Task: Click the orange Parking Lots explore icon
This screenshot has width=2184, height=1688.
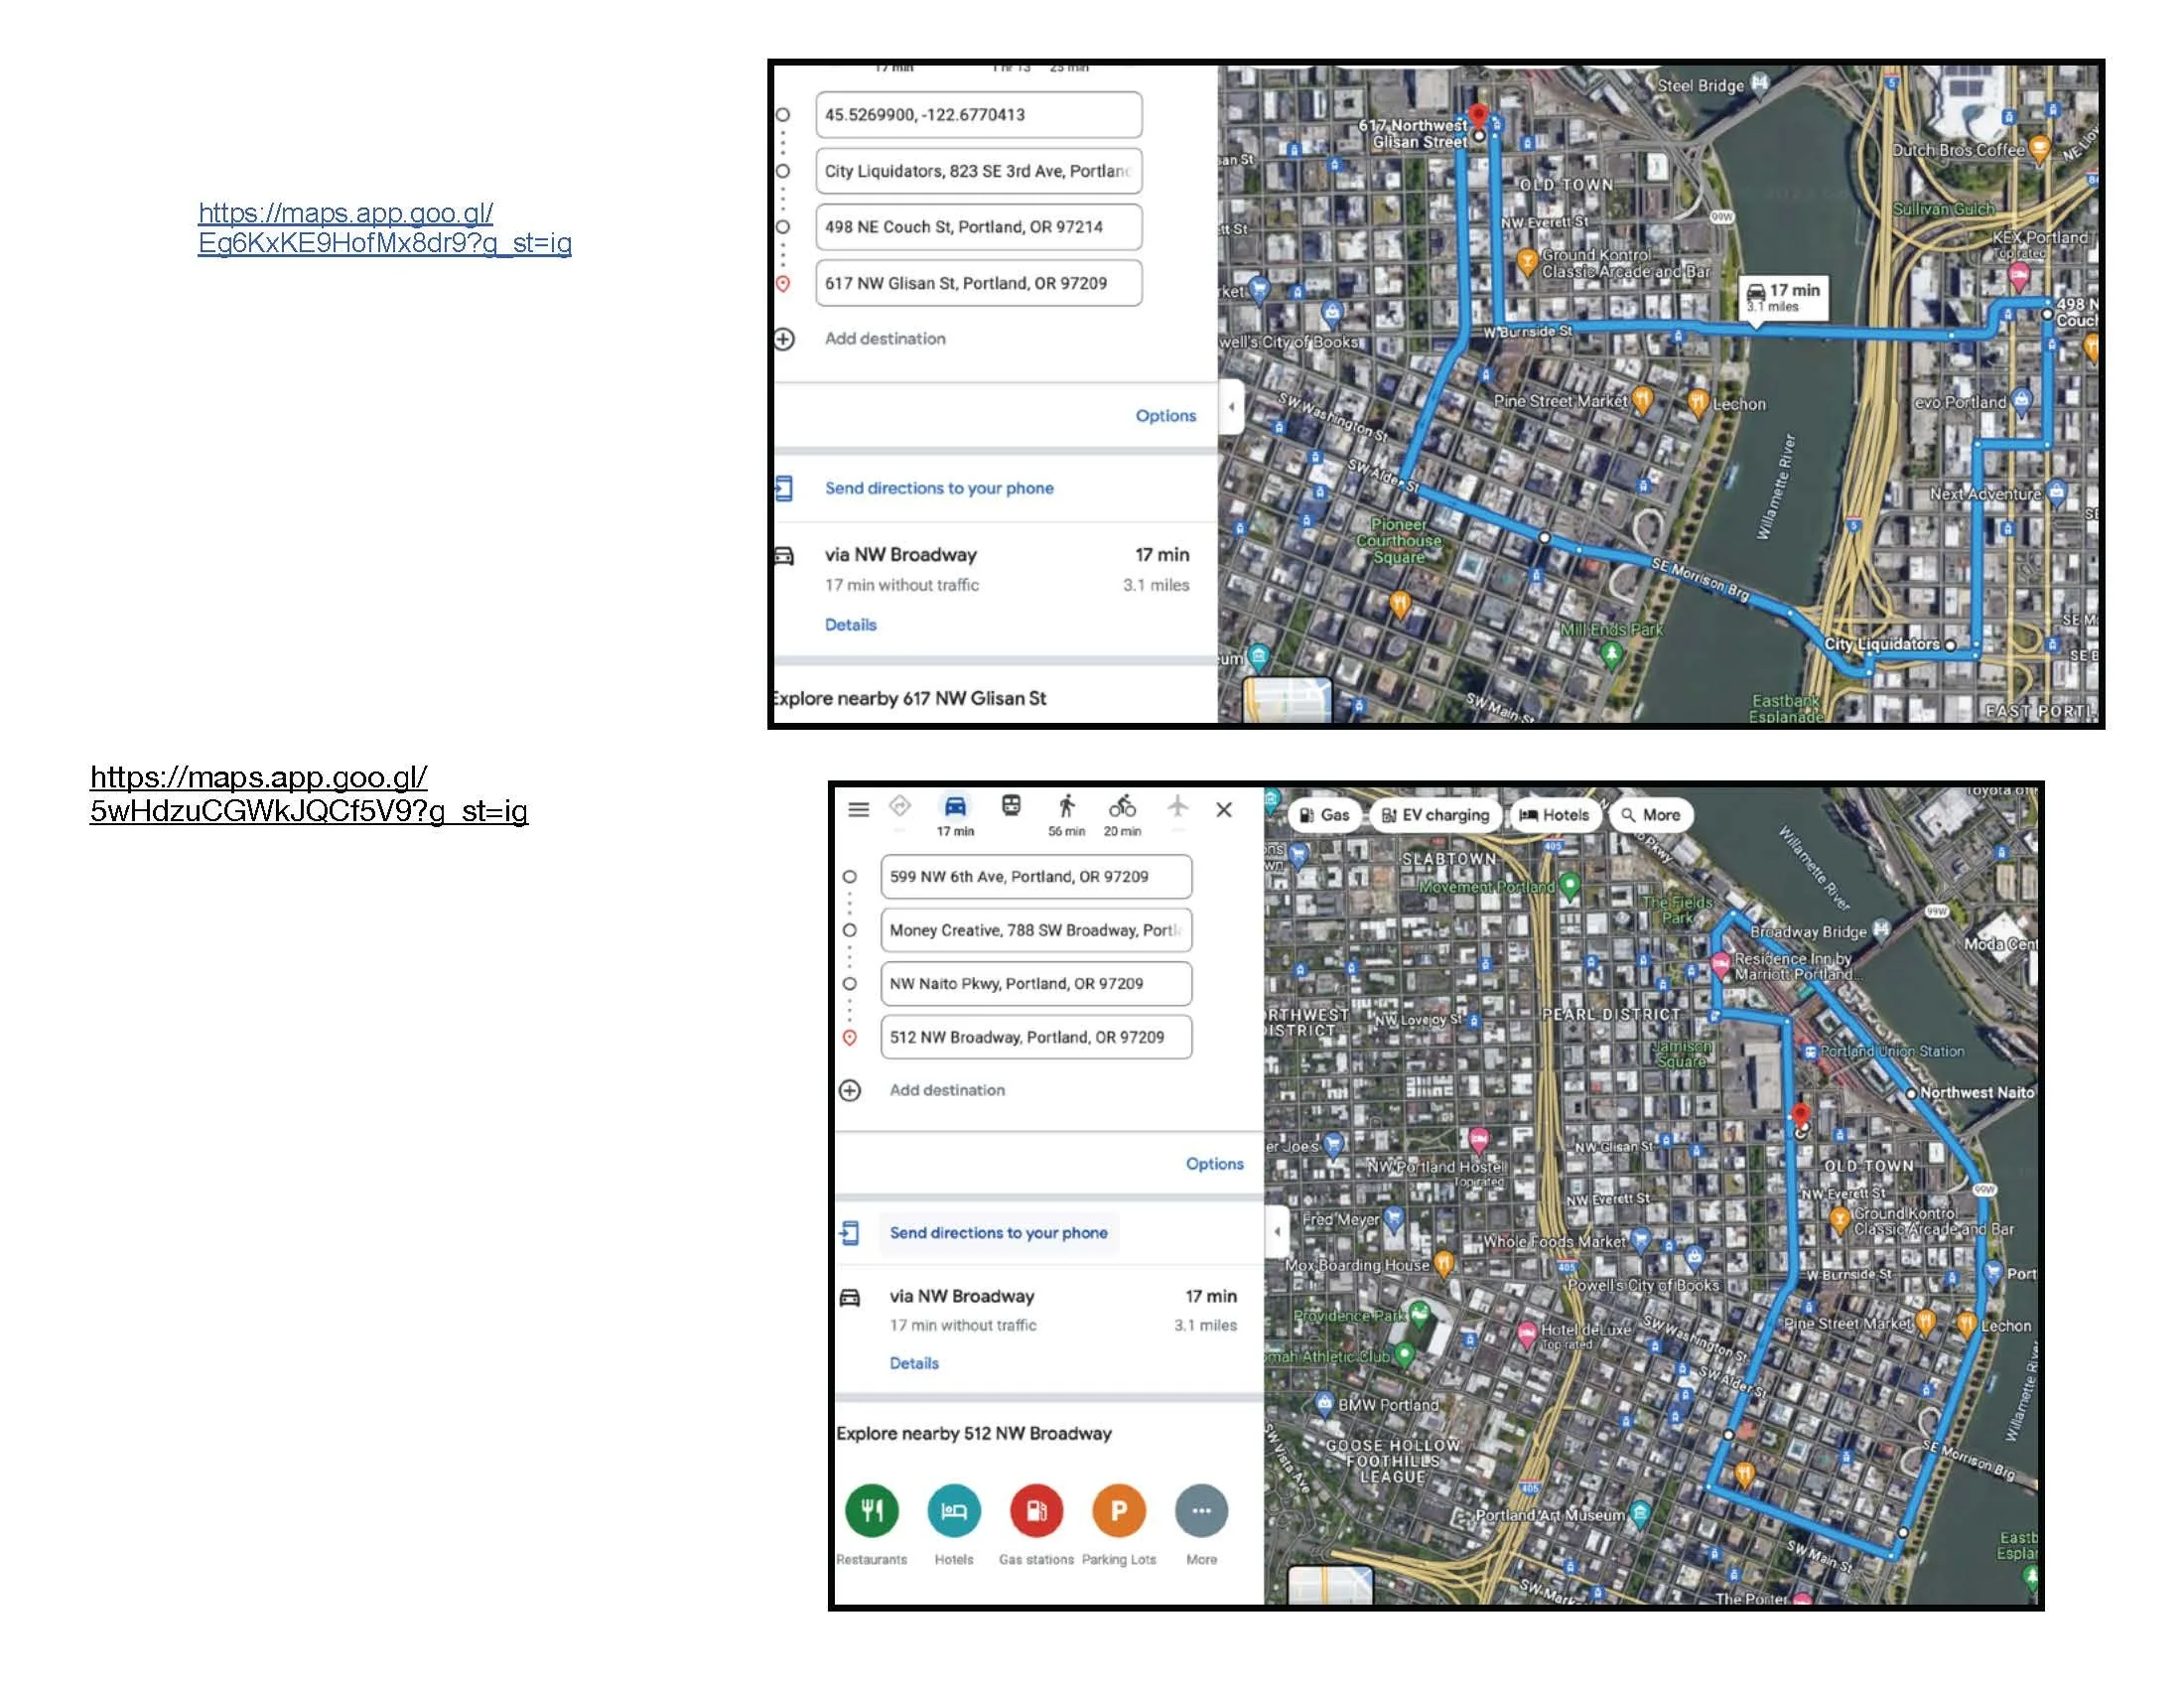Action: point(1119,1511)
